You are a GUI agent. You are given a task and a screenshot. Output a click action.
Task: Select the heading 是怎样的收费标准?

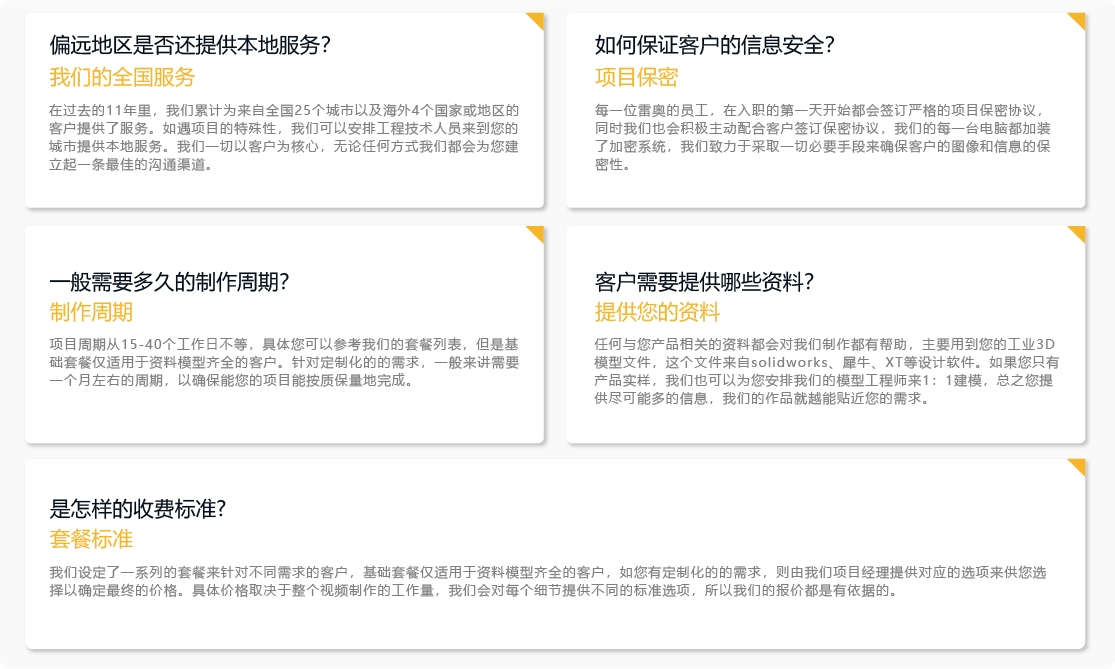(138, 509)
